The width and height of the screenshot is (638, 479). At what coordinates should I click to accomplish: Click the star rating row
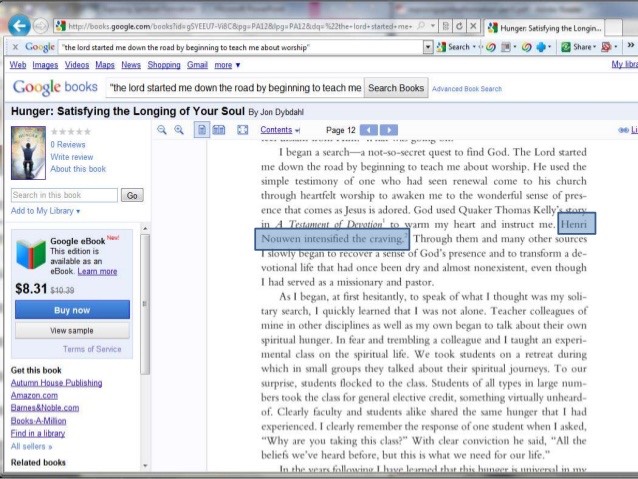coord(71,131)
